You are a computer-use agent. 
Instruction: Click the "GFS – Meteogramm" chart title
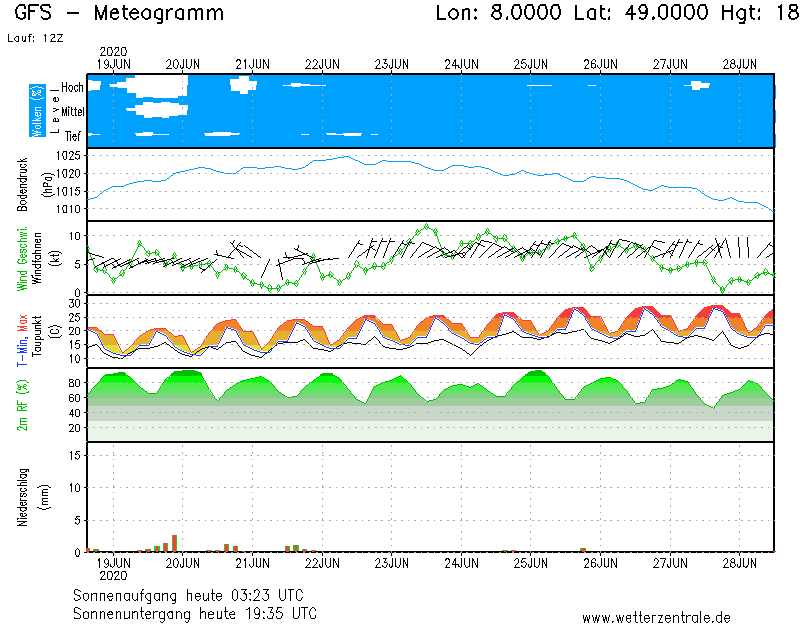click(x=119, y=14)
